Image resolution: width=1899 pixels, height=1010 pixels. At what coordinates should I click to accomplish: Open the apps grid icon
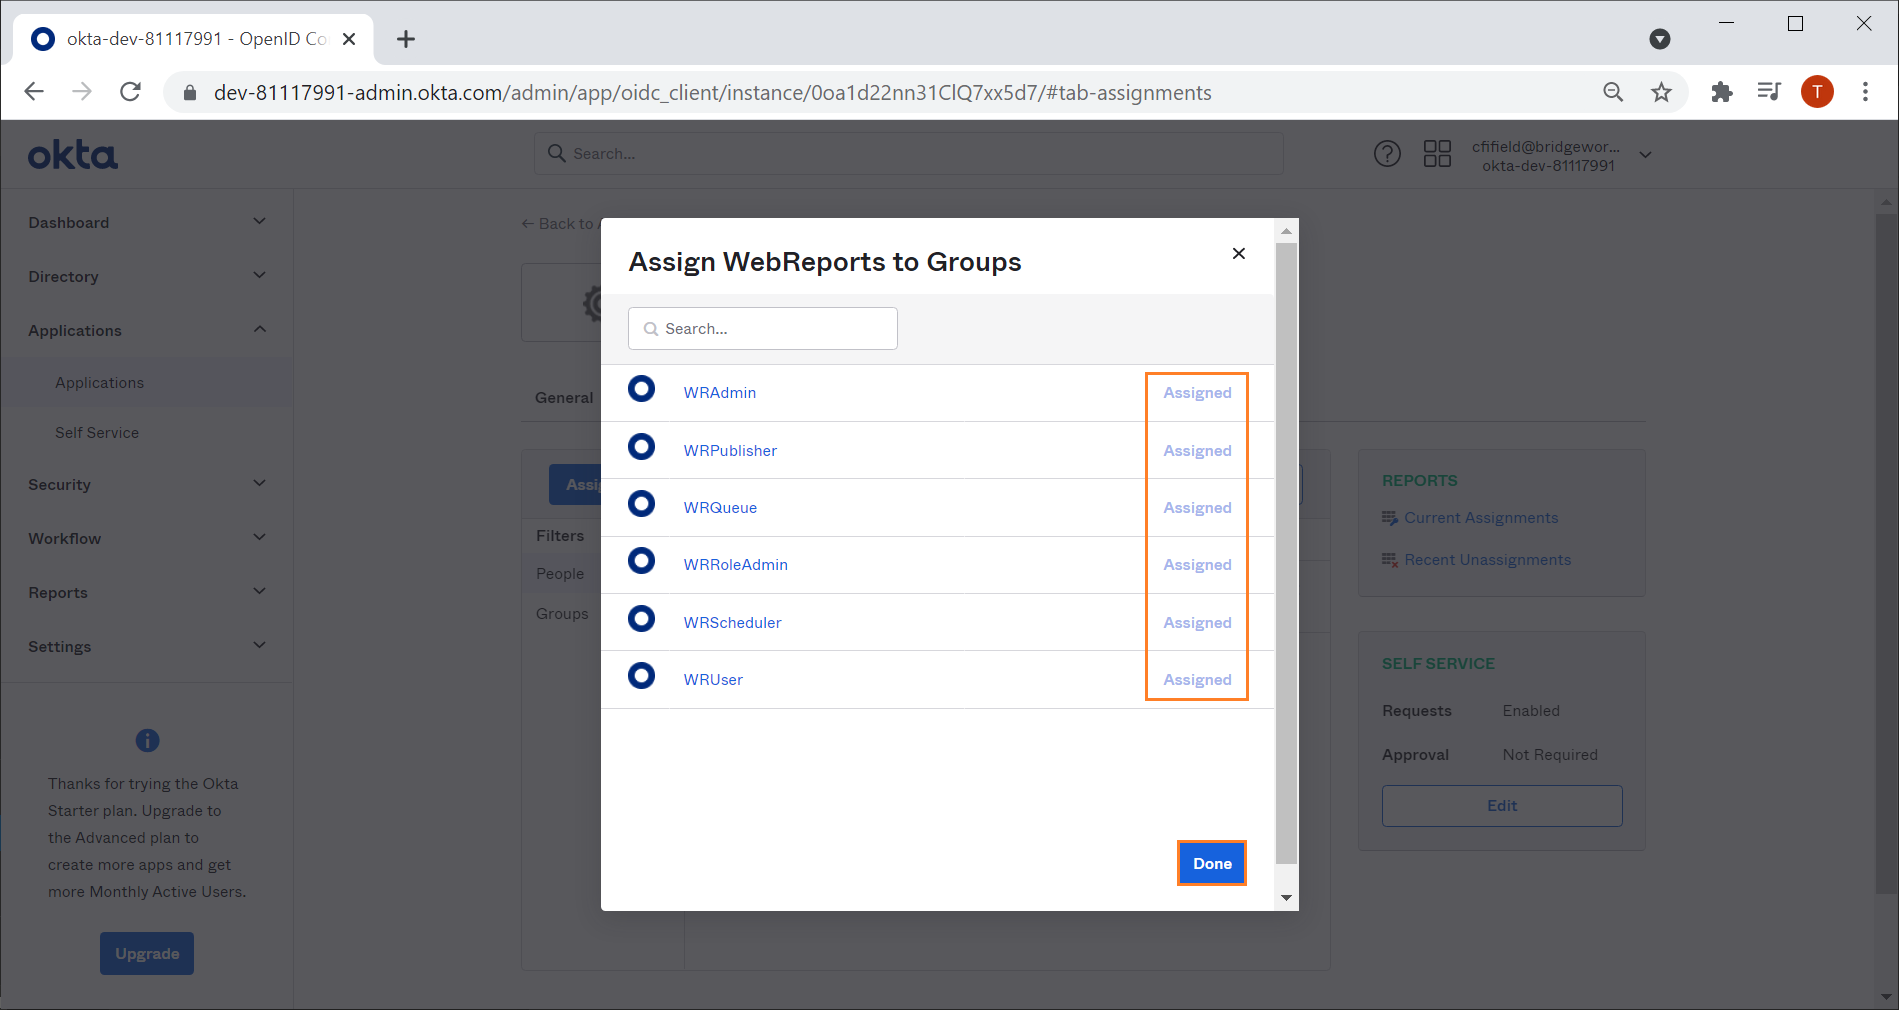1437,154
